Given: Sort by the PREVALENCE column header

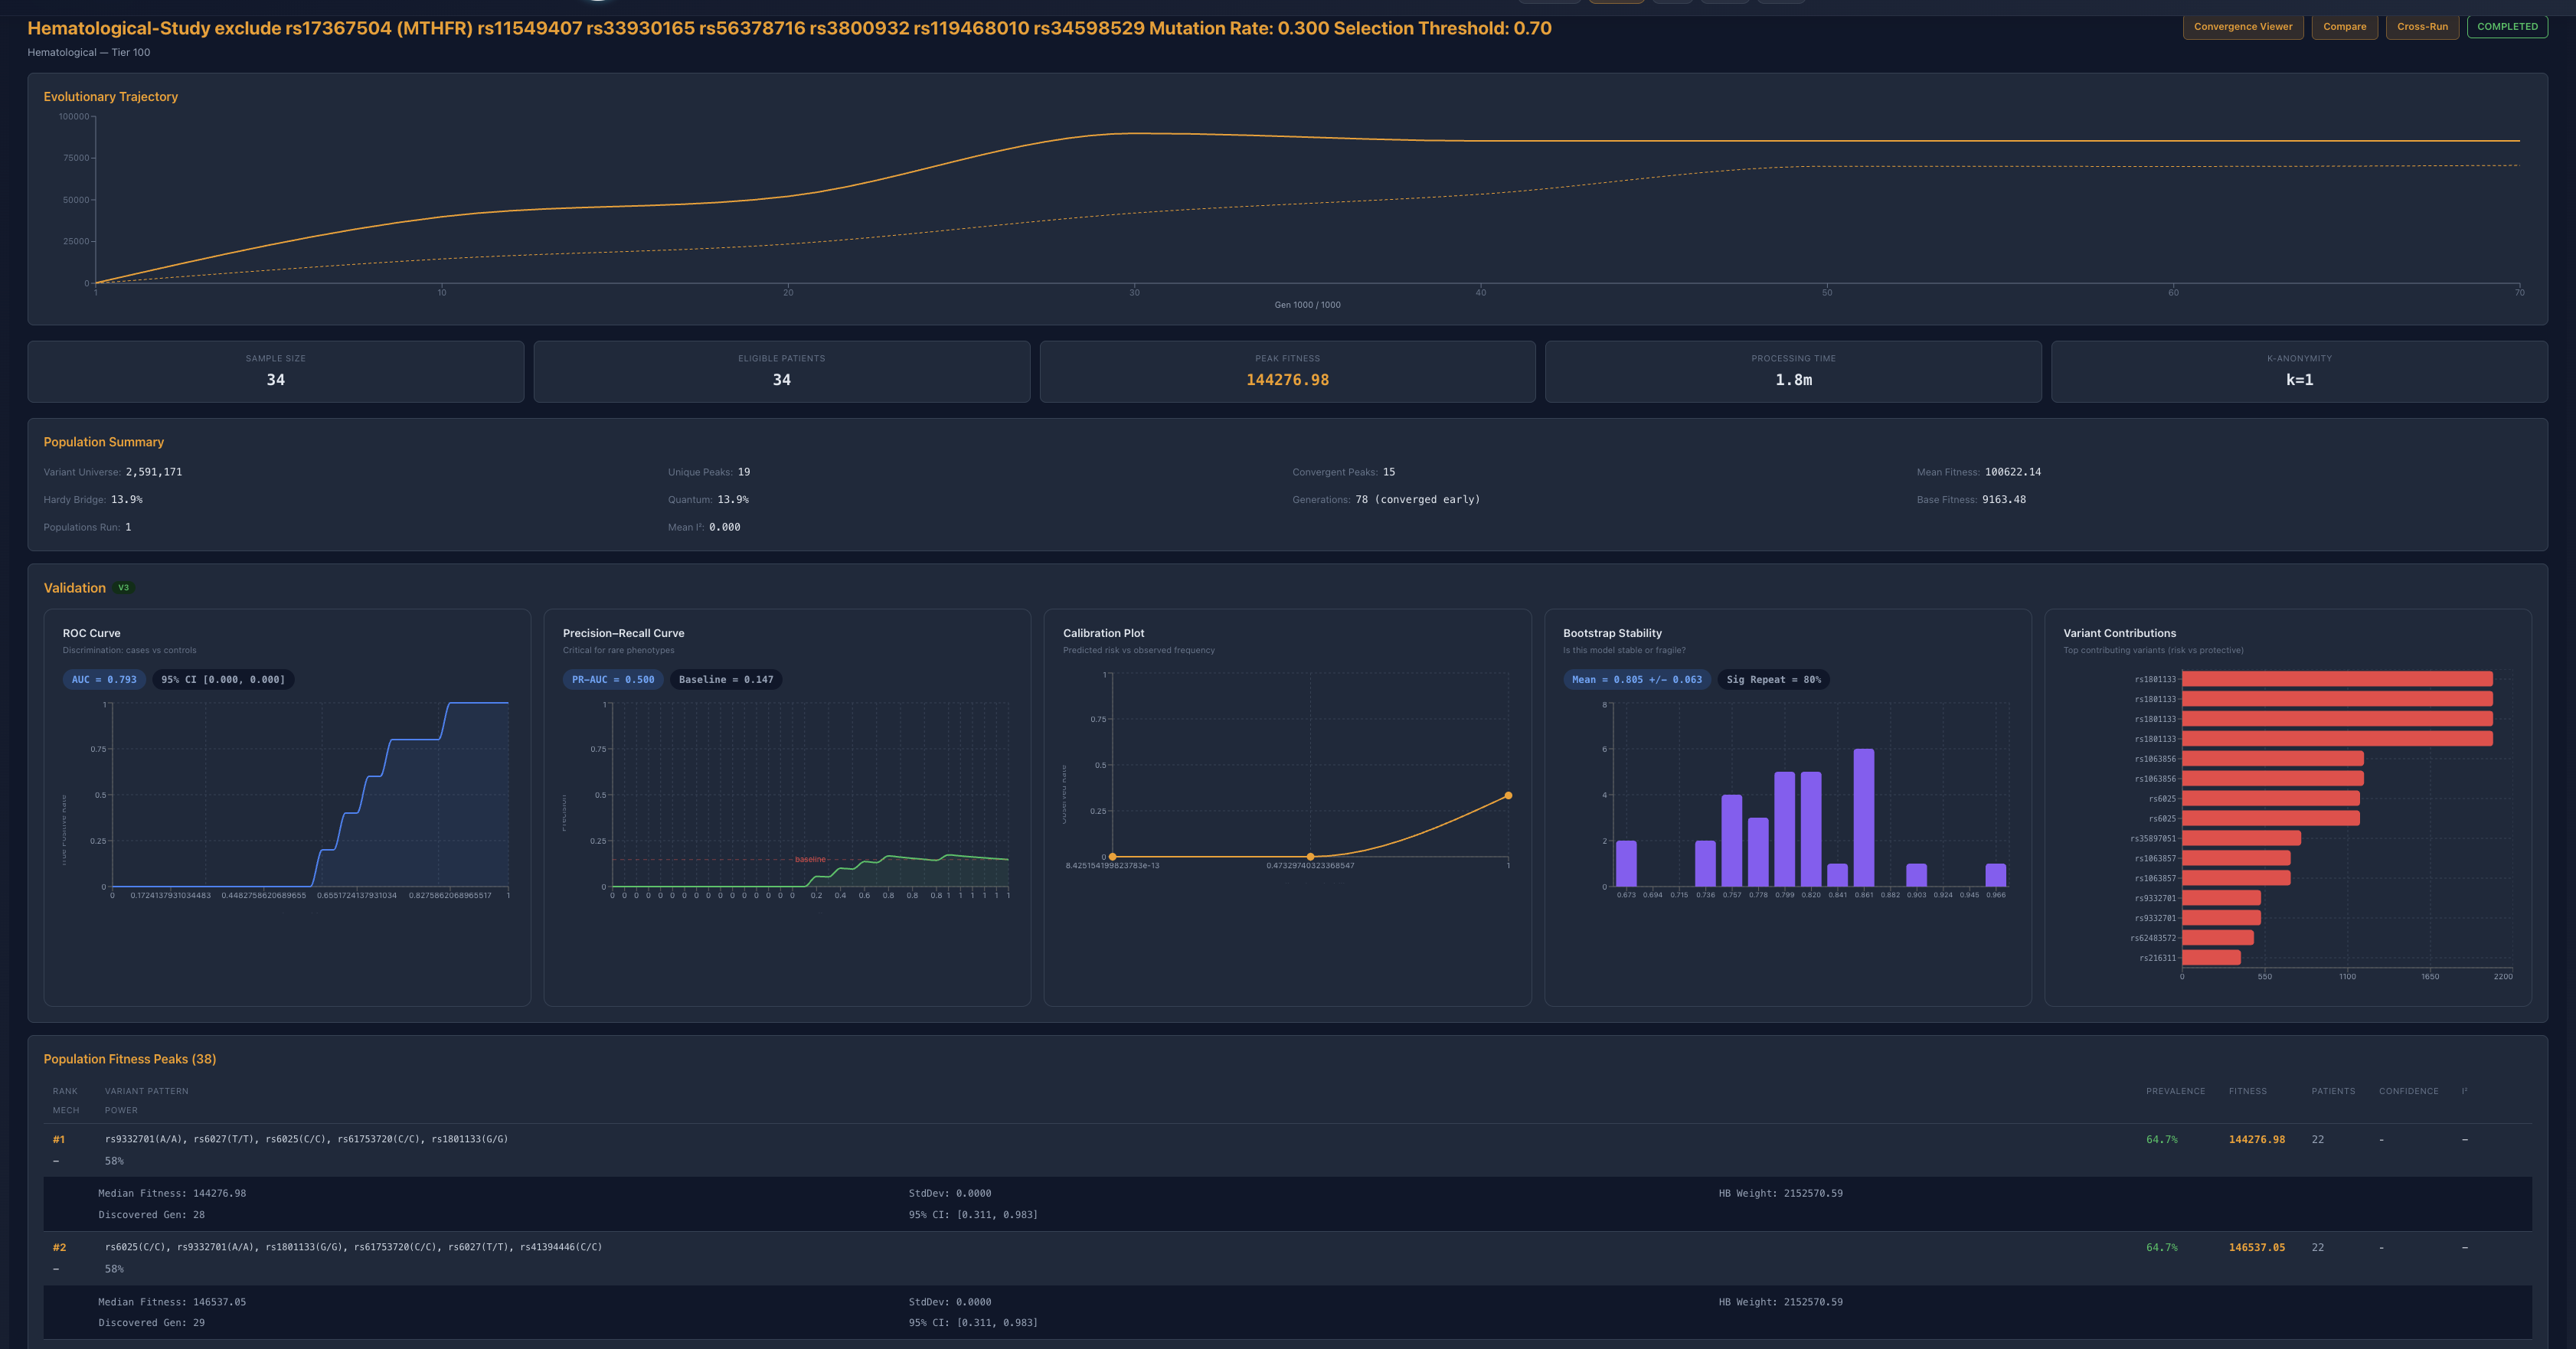Looking at the screenshot, I should pos(2175,1091).
